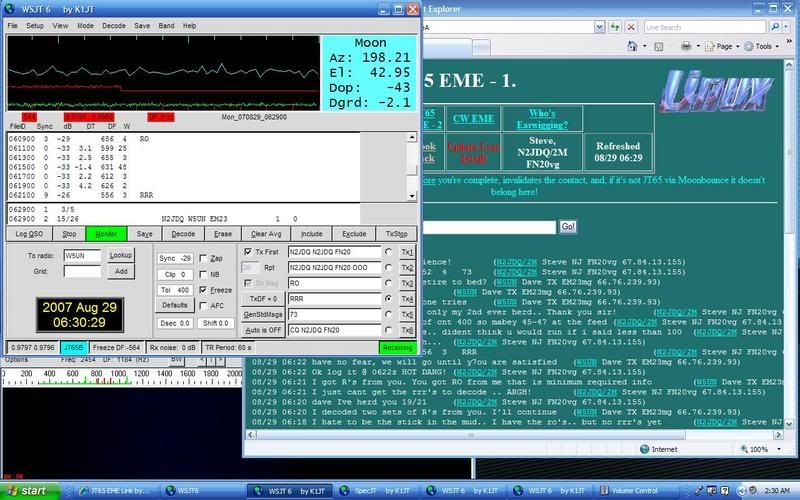Screen dimensions: 800x500
Task: Click the Clear Avg button
Action: 266,234
